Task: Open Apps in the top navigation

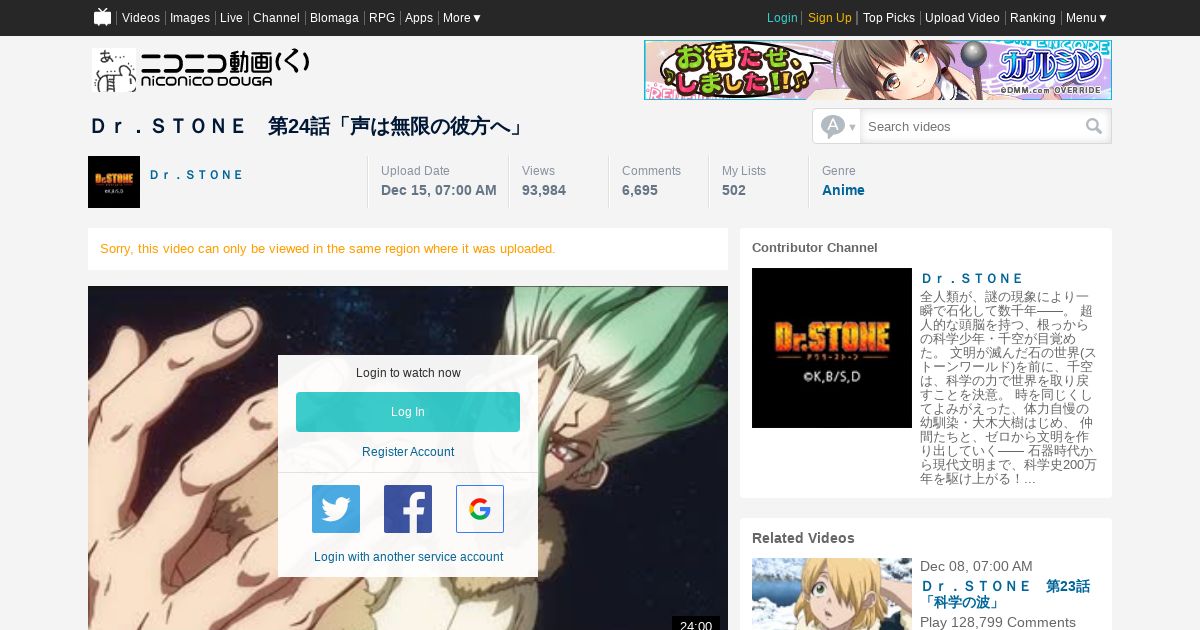Action: (x=419, y=18)
